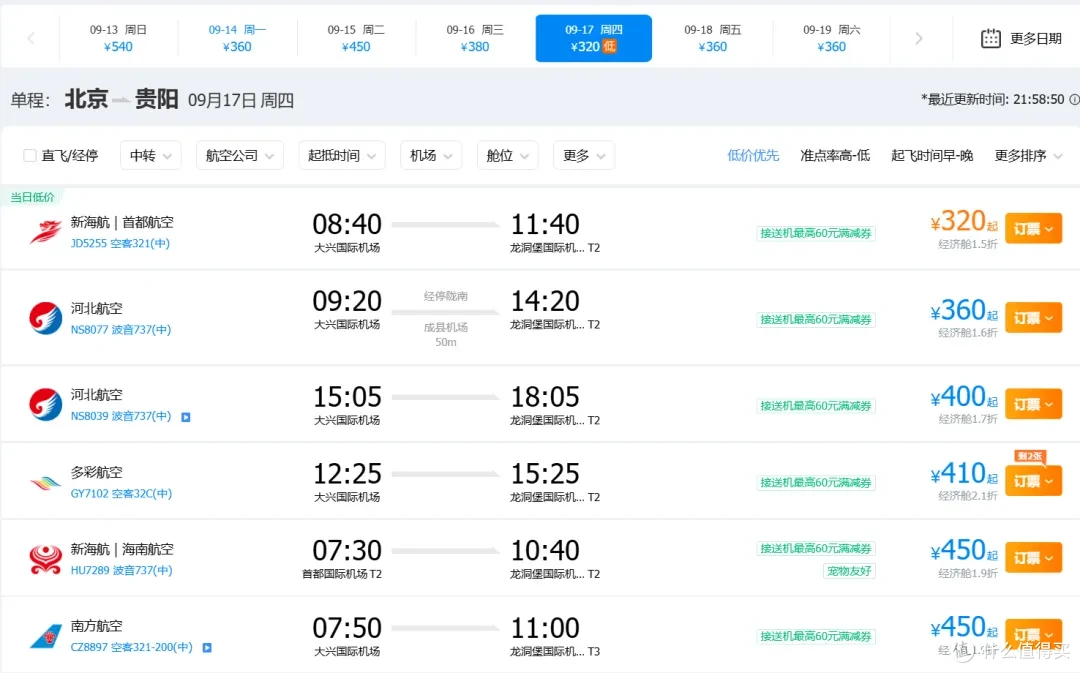Select the 09-13 周日 ¥540 date tab

[118, 38]
